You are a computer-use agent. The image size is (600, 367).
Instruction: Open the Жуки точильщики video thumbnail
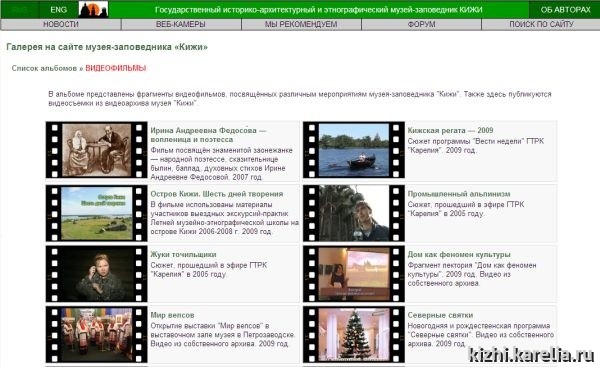(96, 274)
